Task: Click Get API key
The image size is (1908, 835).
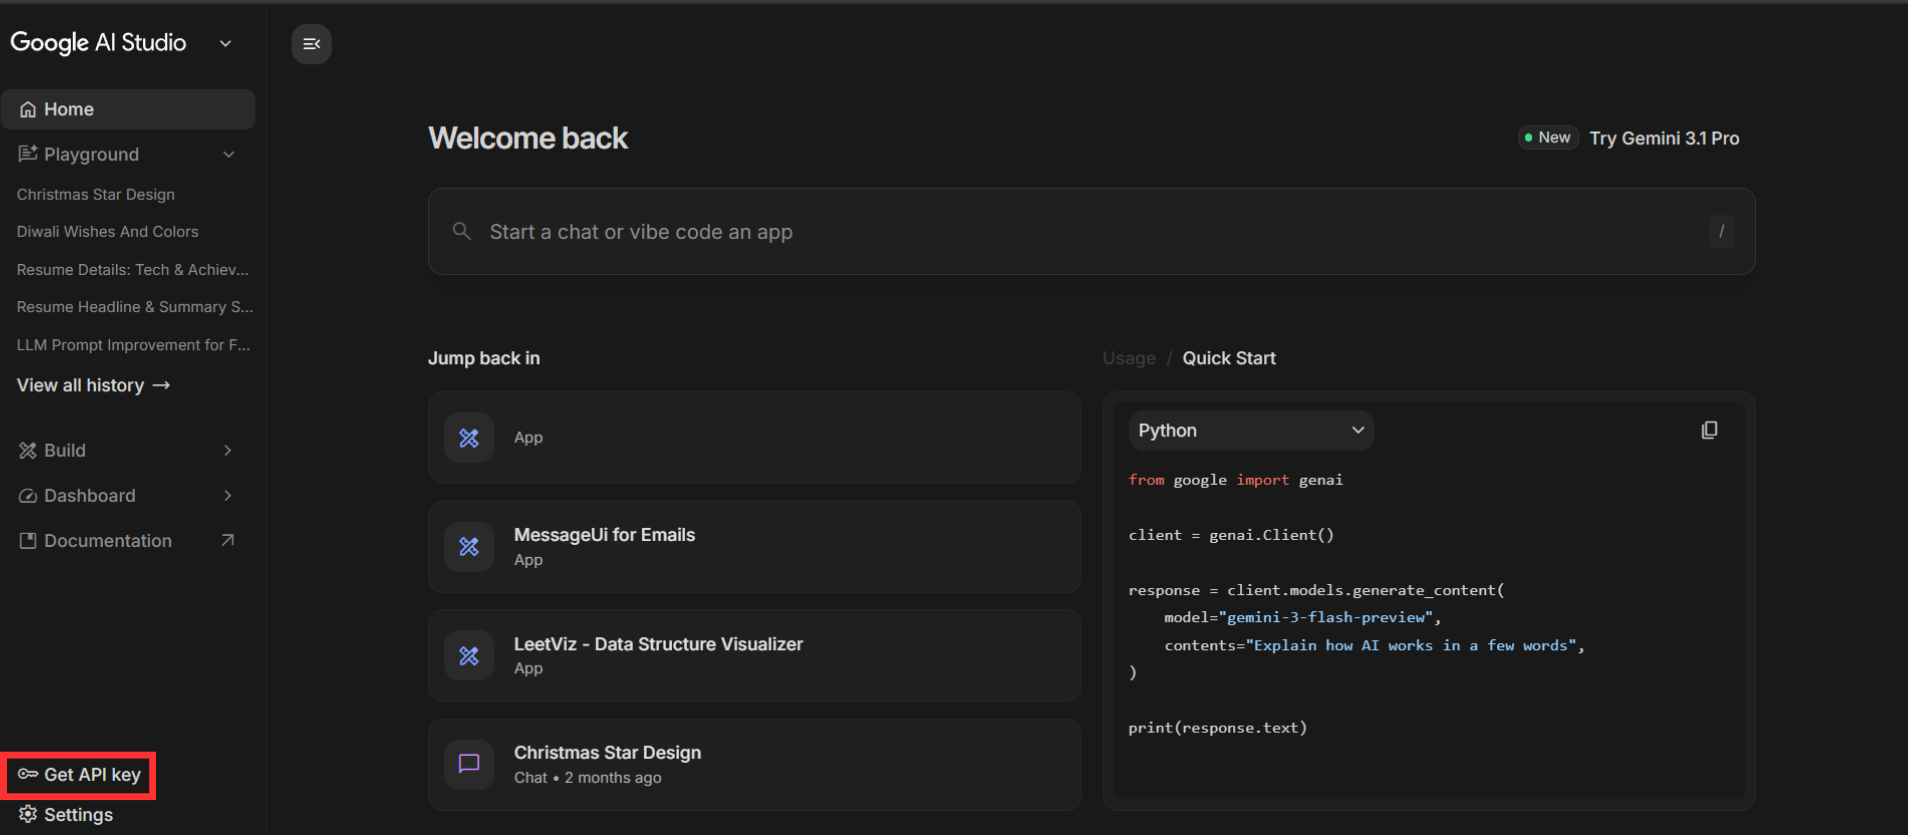Action: (79, 775)
